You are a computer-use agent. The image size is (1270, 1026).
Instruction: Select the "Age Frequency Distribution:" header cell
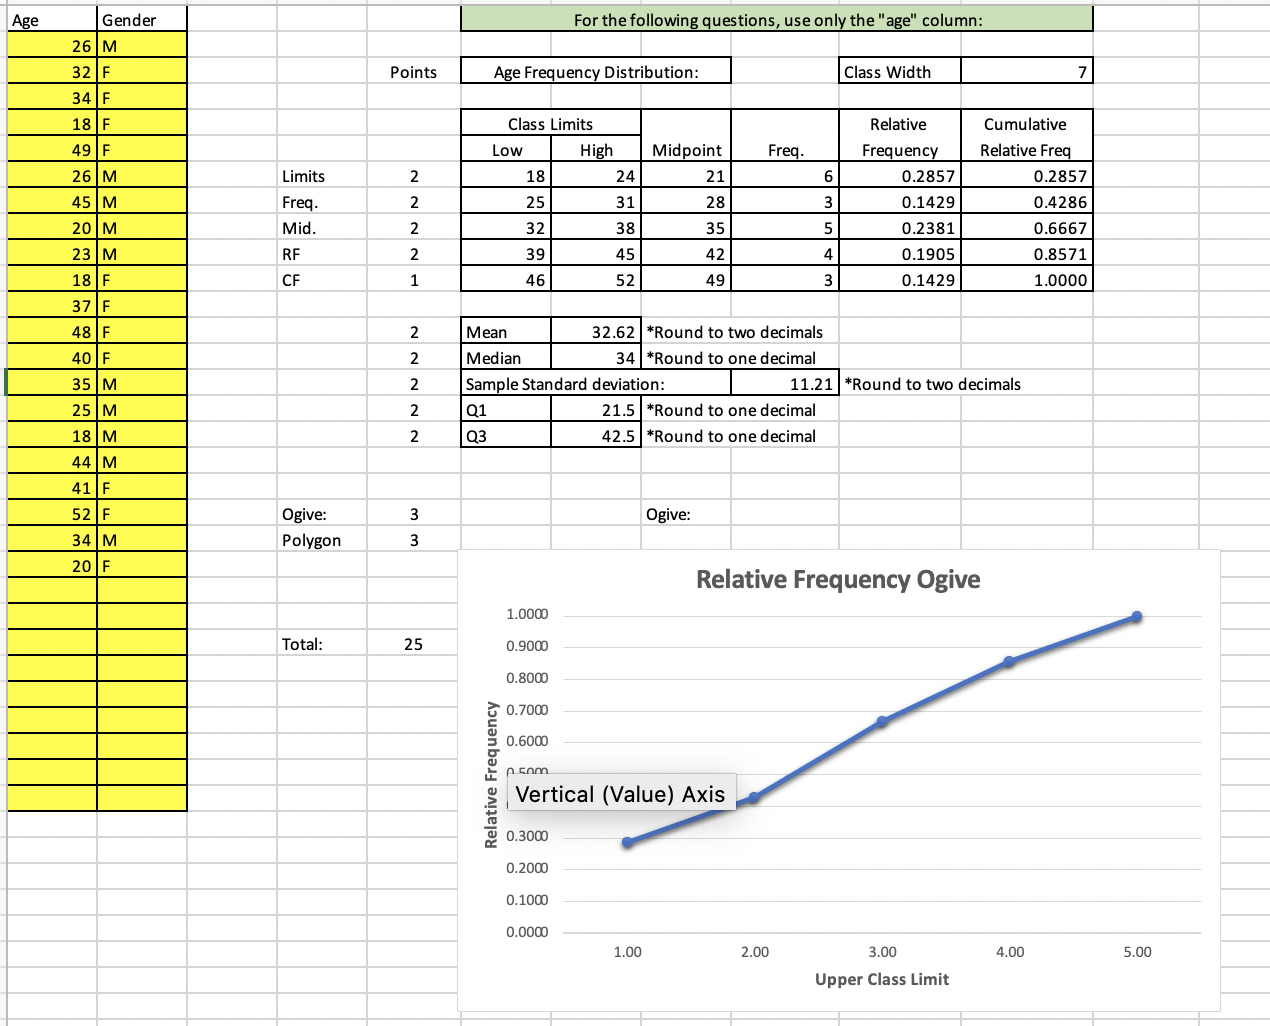click(595, 71)
